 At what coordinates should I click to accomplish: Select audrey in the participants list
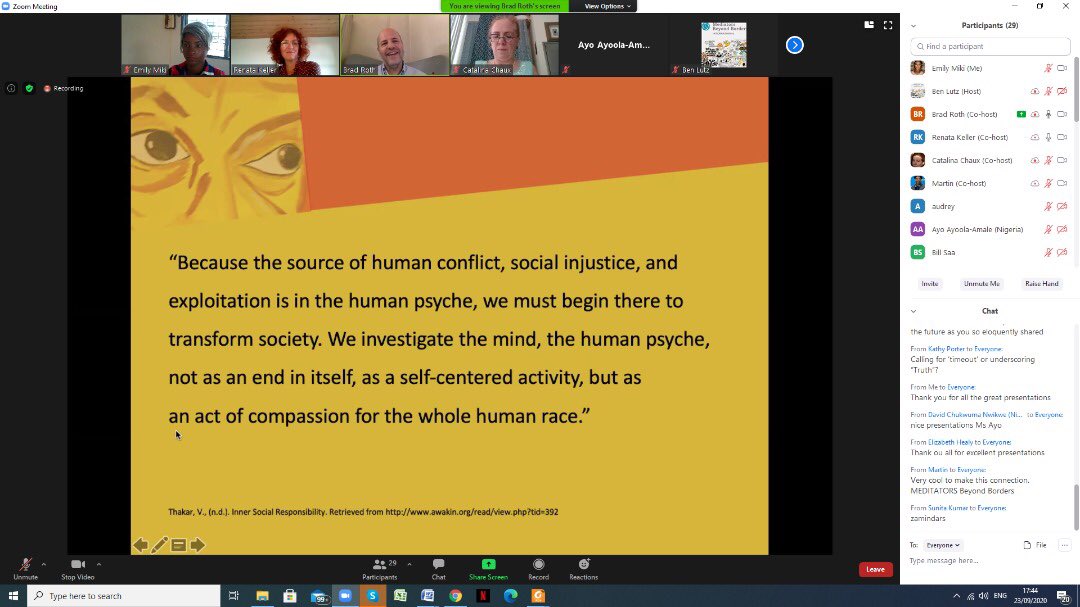(988, 206)
